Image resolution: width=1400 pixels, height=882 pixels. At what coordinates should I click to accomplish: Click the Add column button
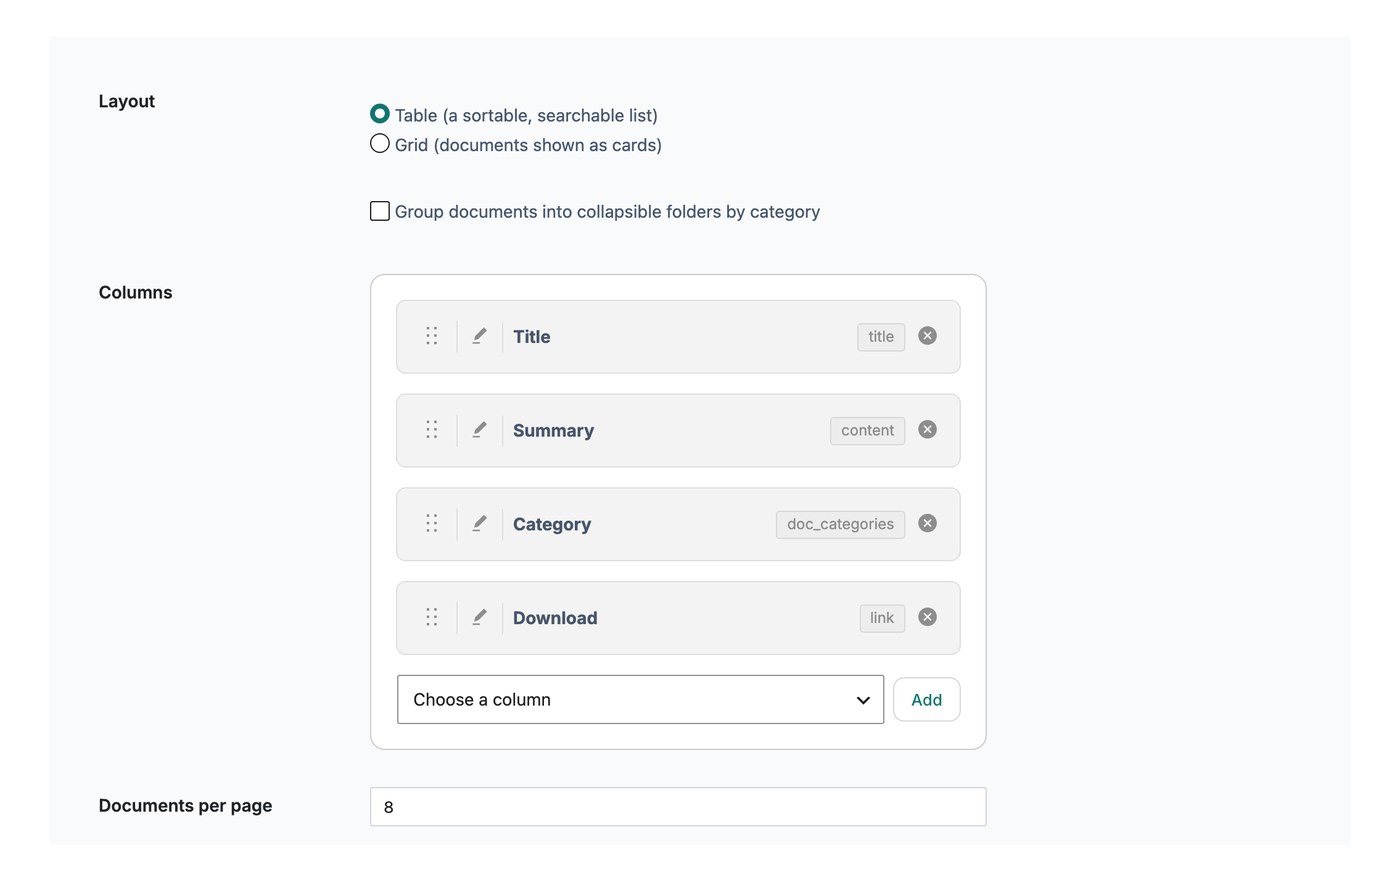(926, 700)
